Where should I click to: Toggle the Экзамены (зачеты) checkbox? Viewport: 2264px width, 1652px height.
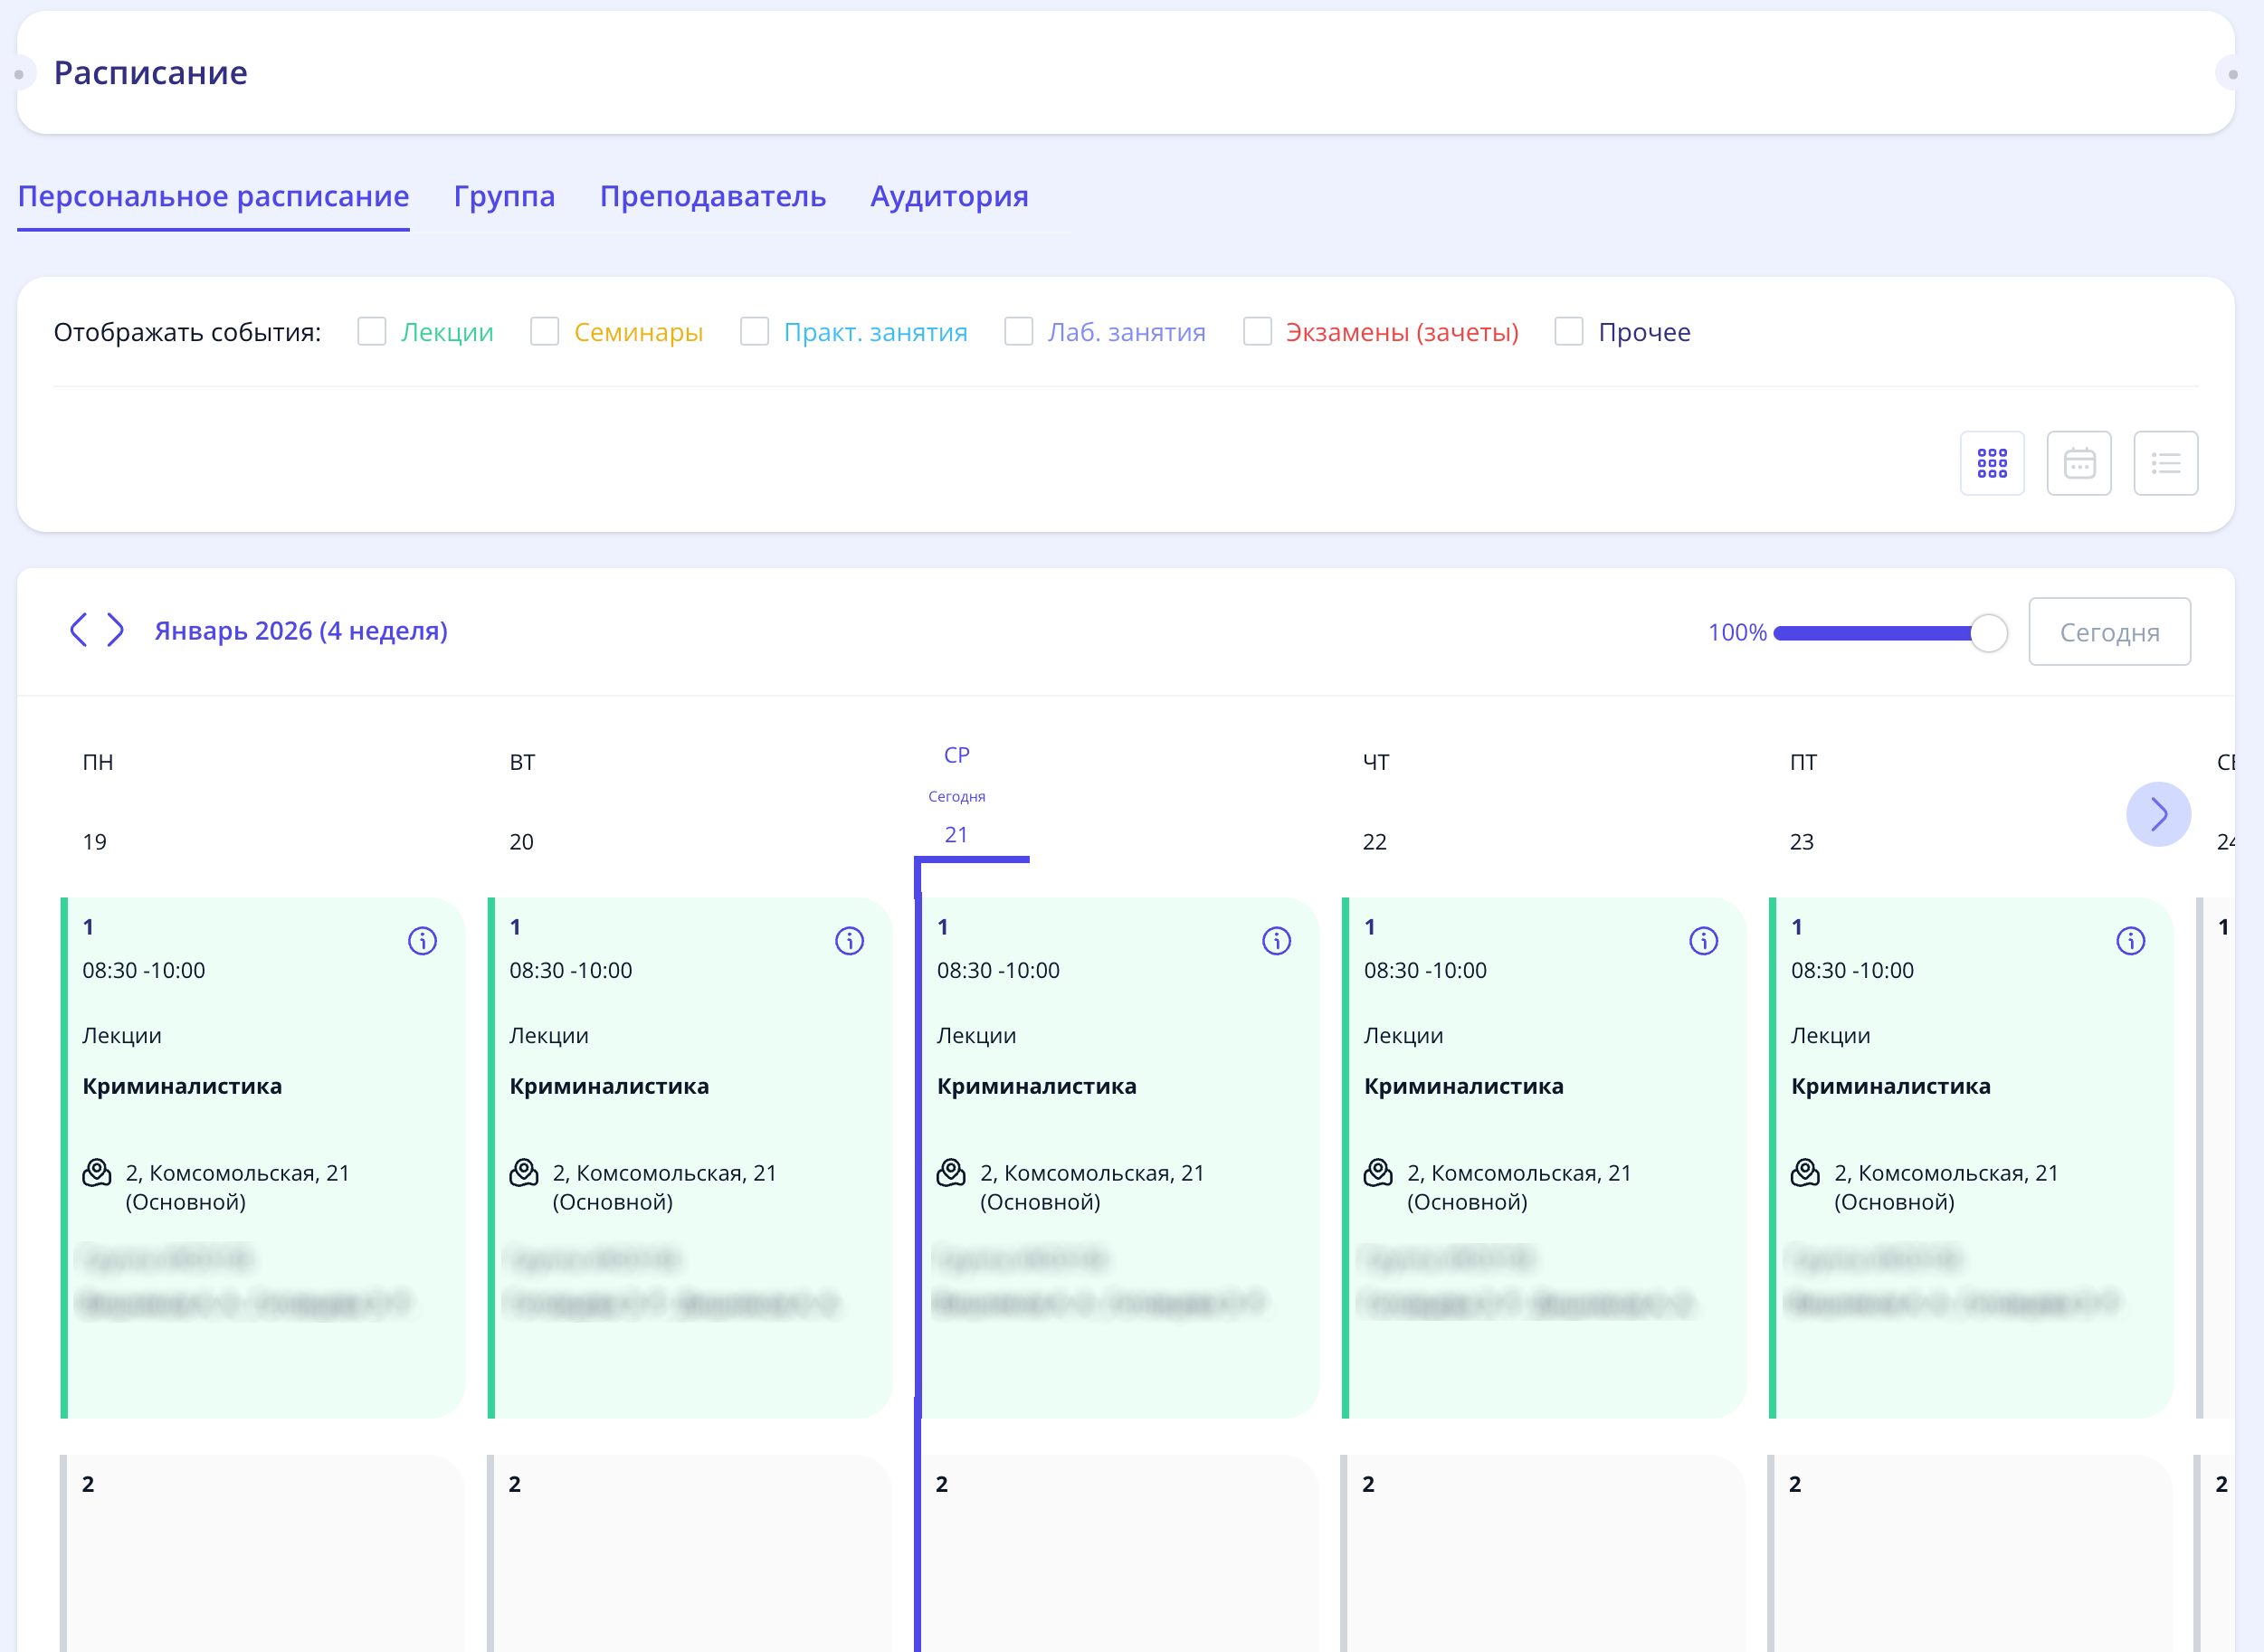pyautogui.click(x=1257, y=332)
